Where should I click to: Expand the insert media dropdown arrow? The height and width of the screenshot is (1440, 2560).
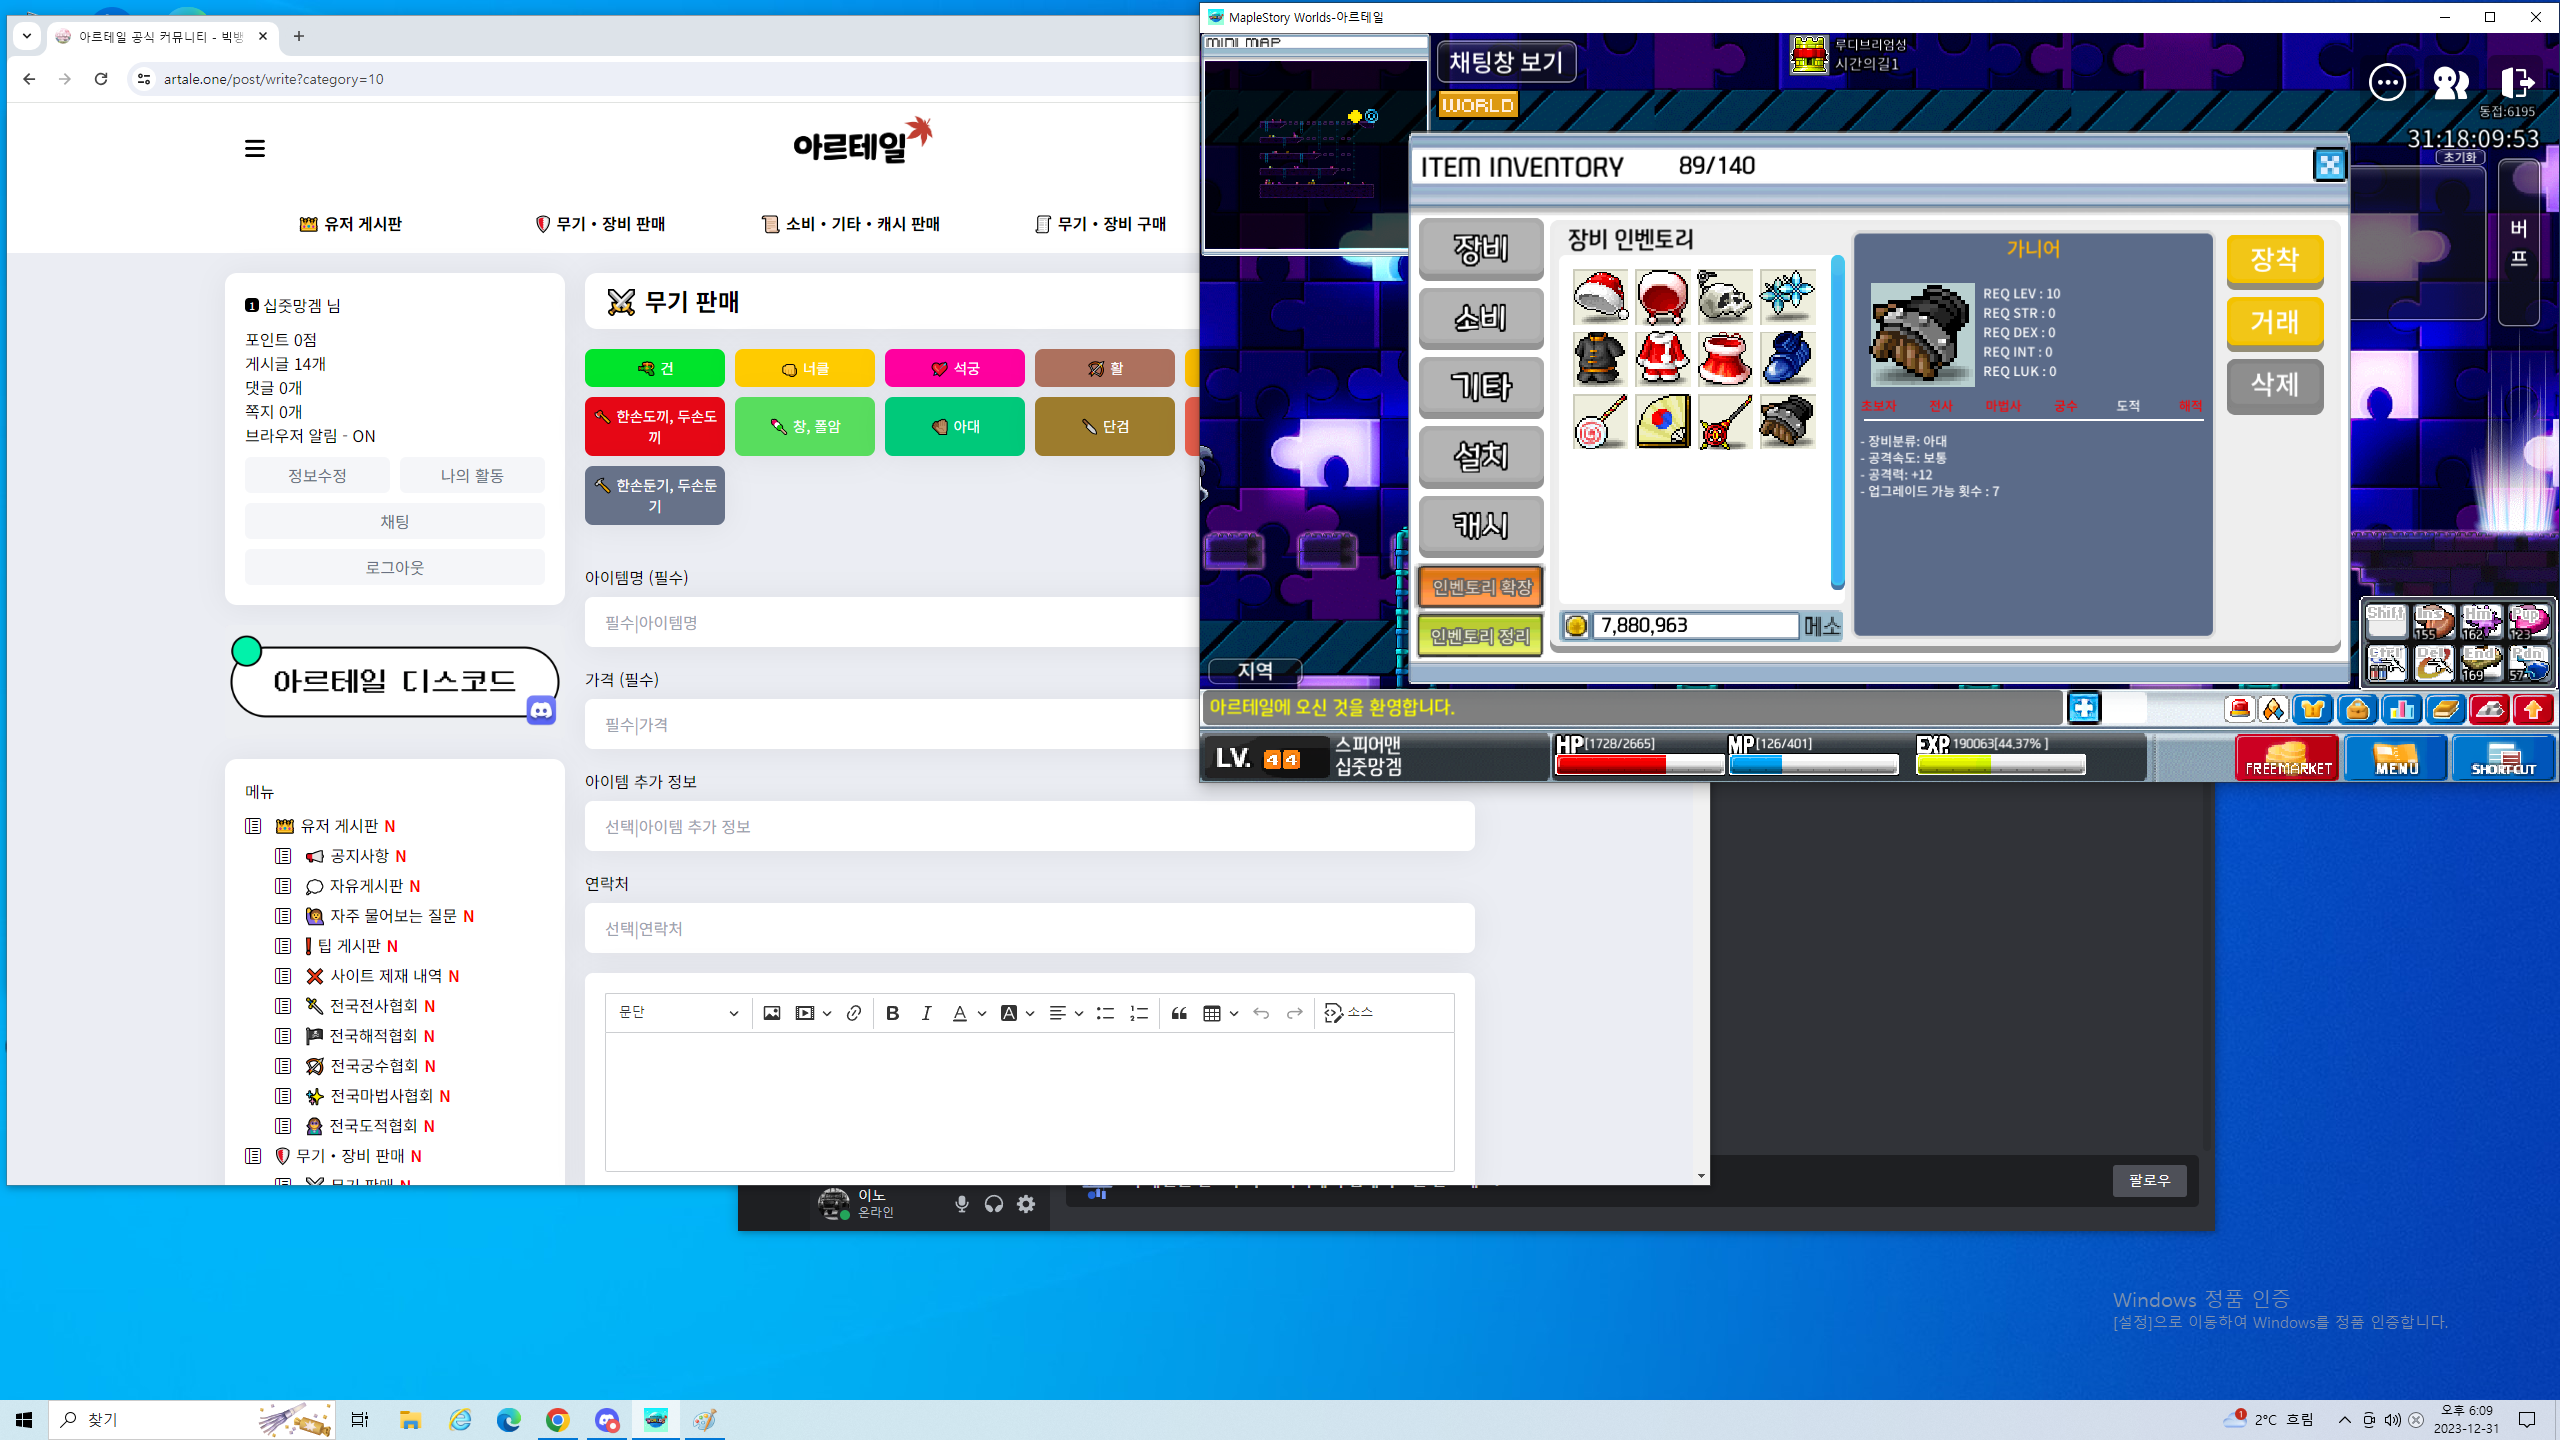pyautogui.click(x=827, y=1013)
